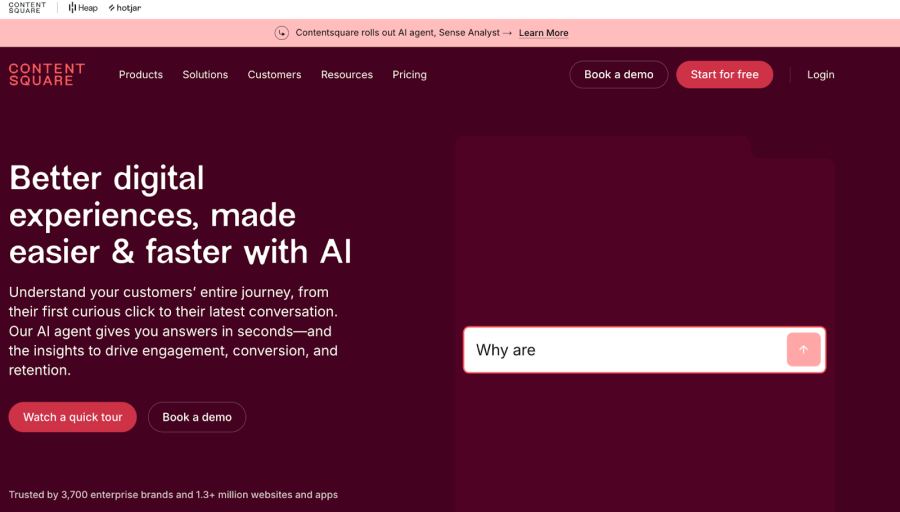Open the Customers nav item

point(274,75)
